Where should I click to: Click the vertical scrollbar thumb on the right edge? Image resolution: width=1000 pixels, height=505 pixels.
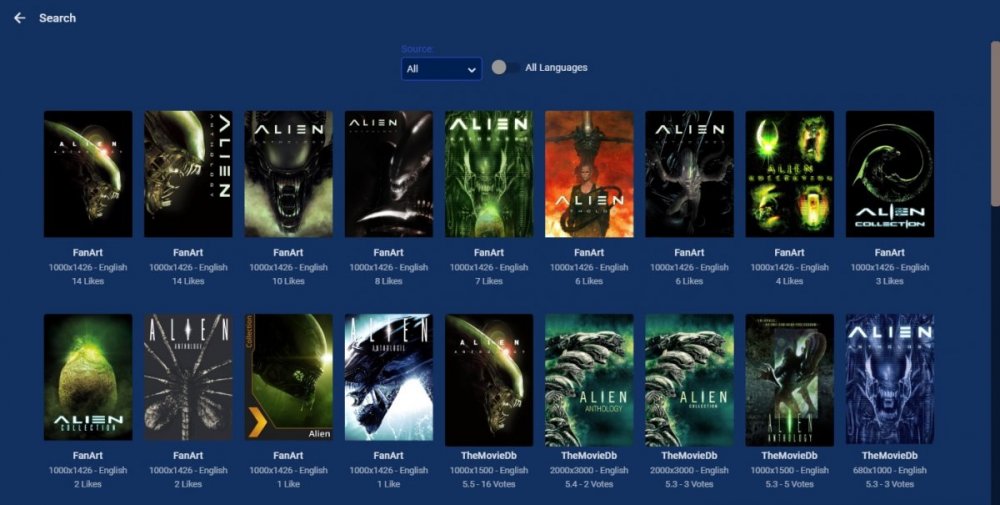pos(995,123)
